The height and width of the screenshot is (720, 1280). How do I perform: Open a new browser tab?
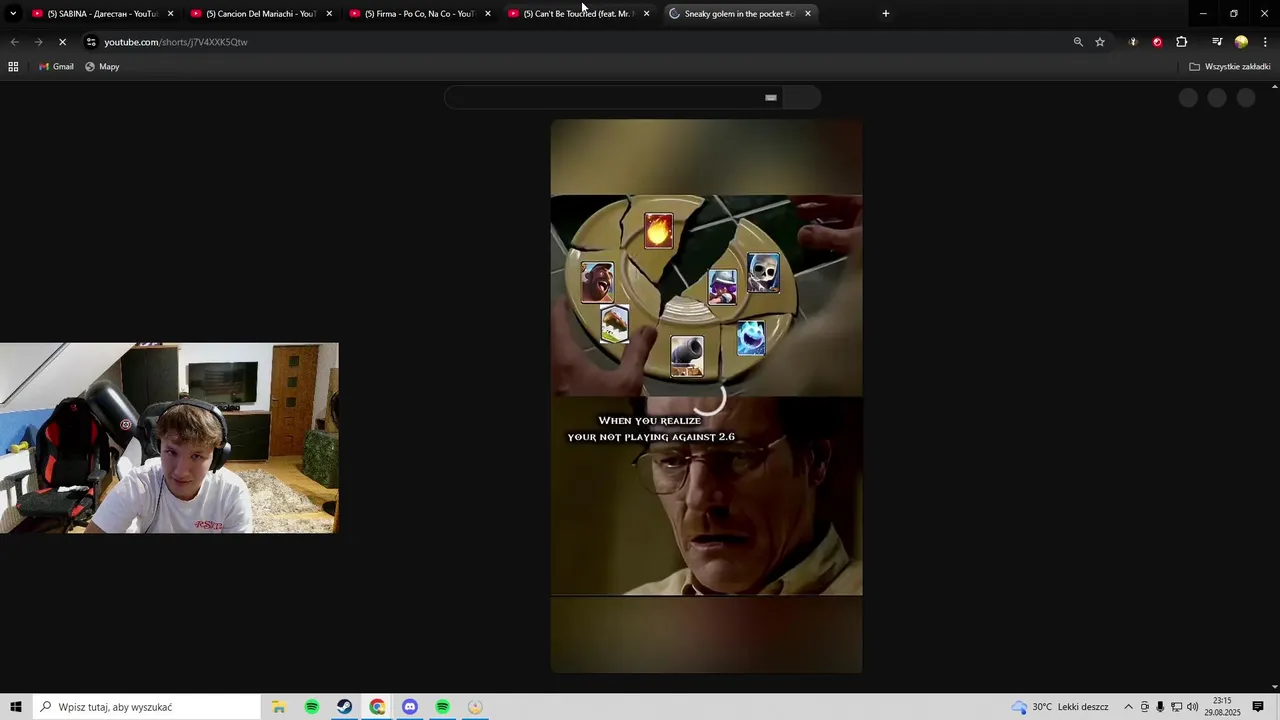[x=885, y=14]
